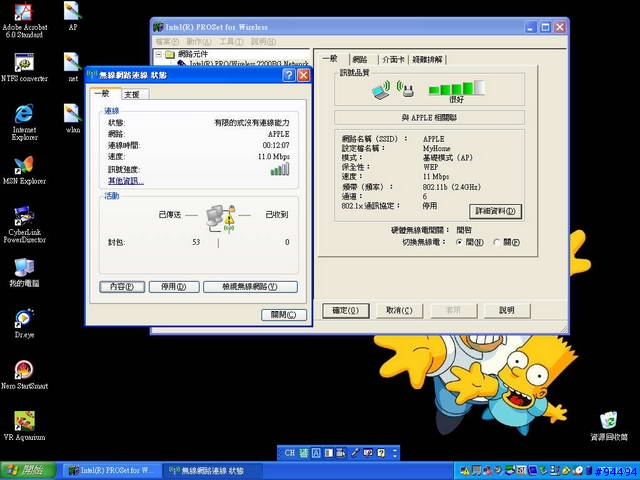This screenshot has width=640, height=480.
Task: Open Internet Explorer desktop shortcut
Action: click(x=24, y=122)
